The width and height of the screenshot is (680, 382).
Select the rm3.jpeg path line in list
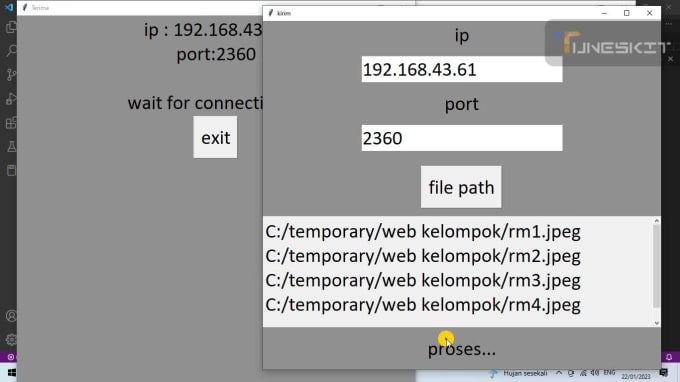tap(423, 281)
